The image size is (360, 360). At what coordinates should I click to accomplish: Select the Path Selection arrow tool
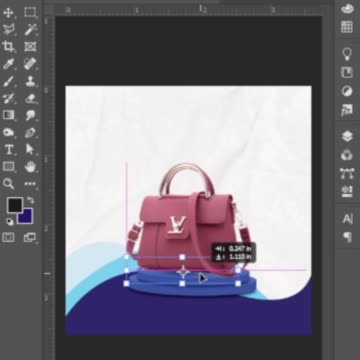(x=30, y=149)
